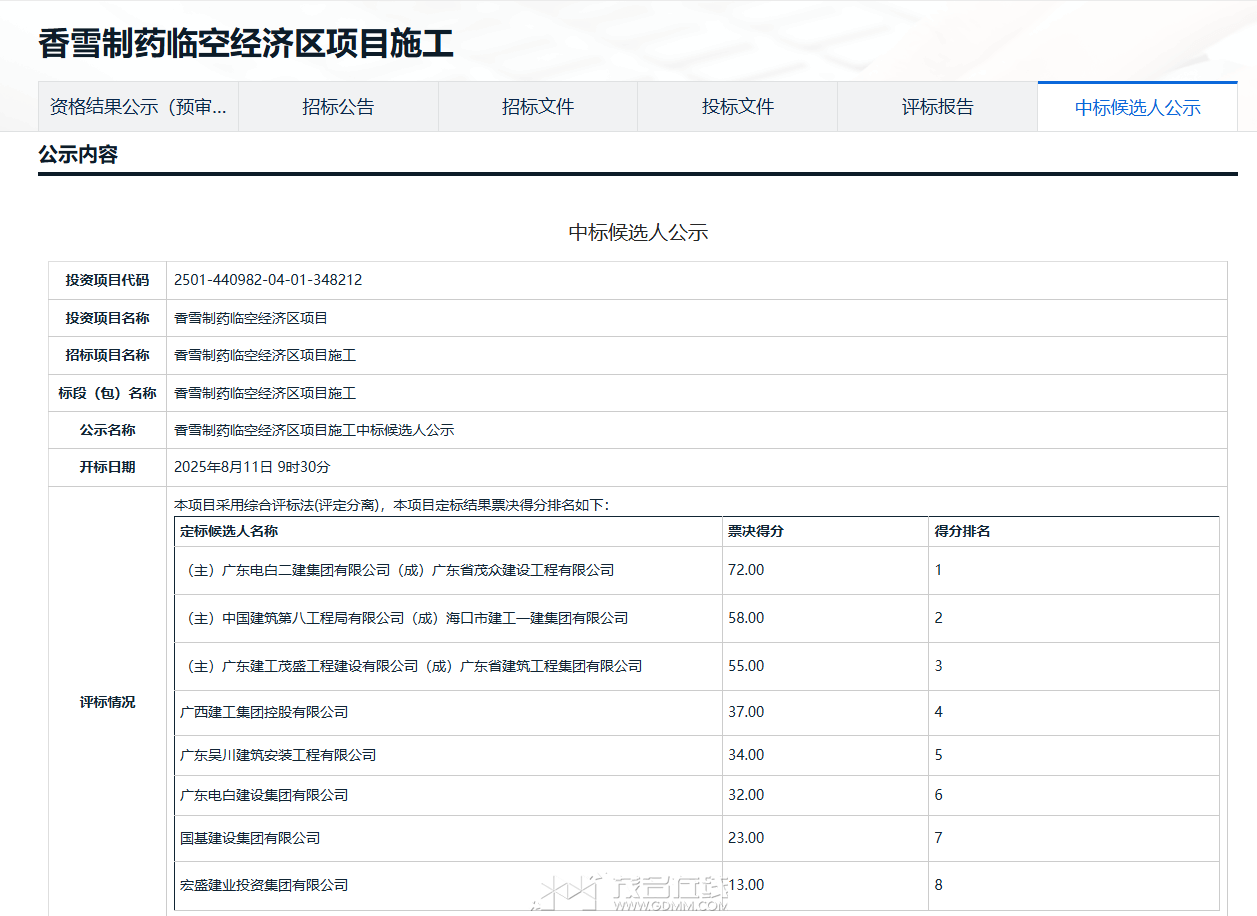Click the 广东吴川建筑安装工程有限公司 candidate name
Screen dimensions: 1257x916
point(278,755)
